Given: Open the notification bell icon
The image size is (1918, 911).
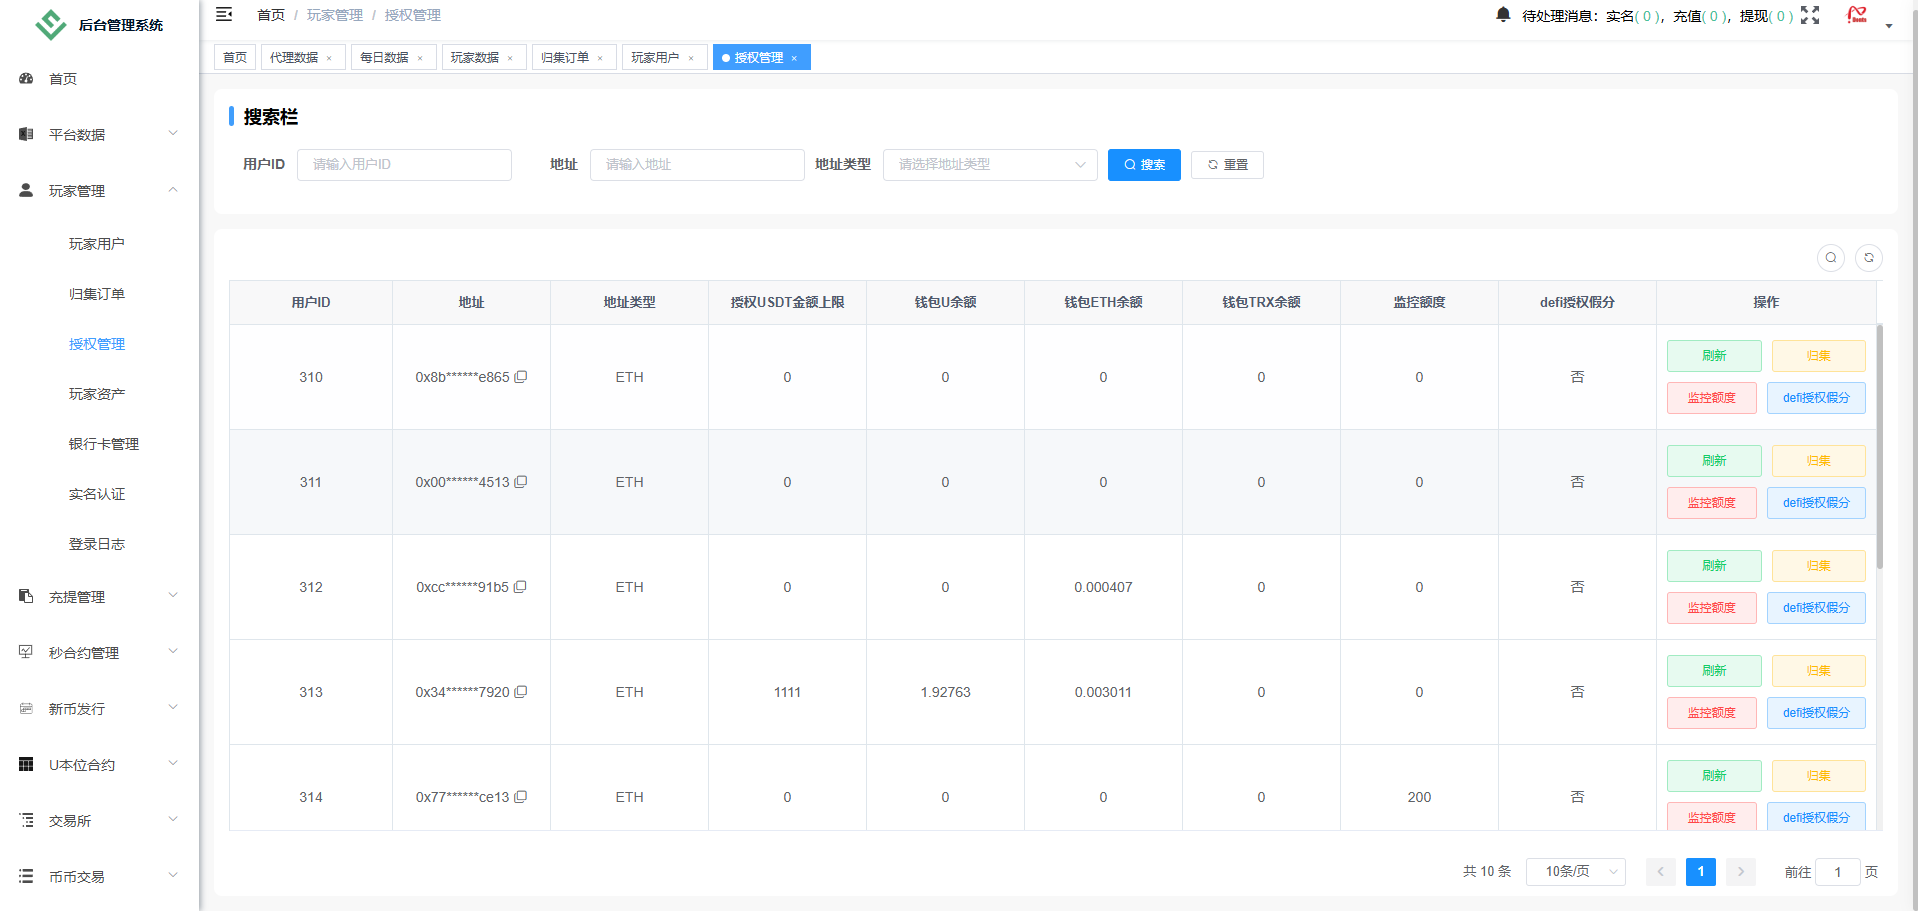Looking at the screenshot, I should point(1503,14).
